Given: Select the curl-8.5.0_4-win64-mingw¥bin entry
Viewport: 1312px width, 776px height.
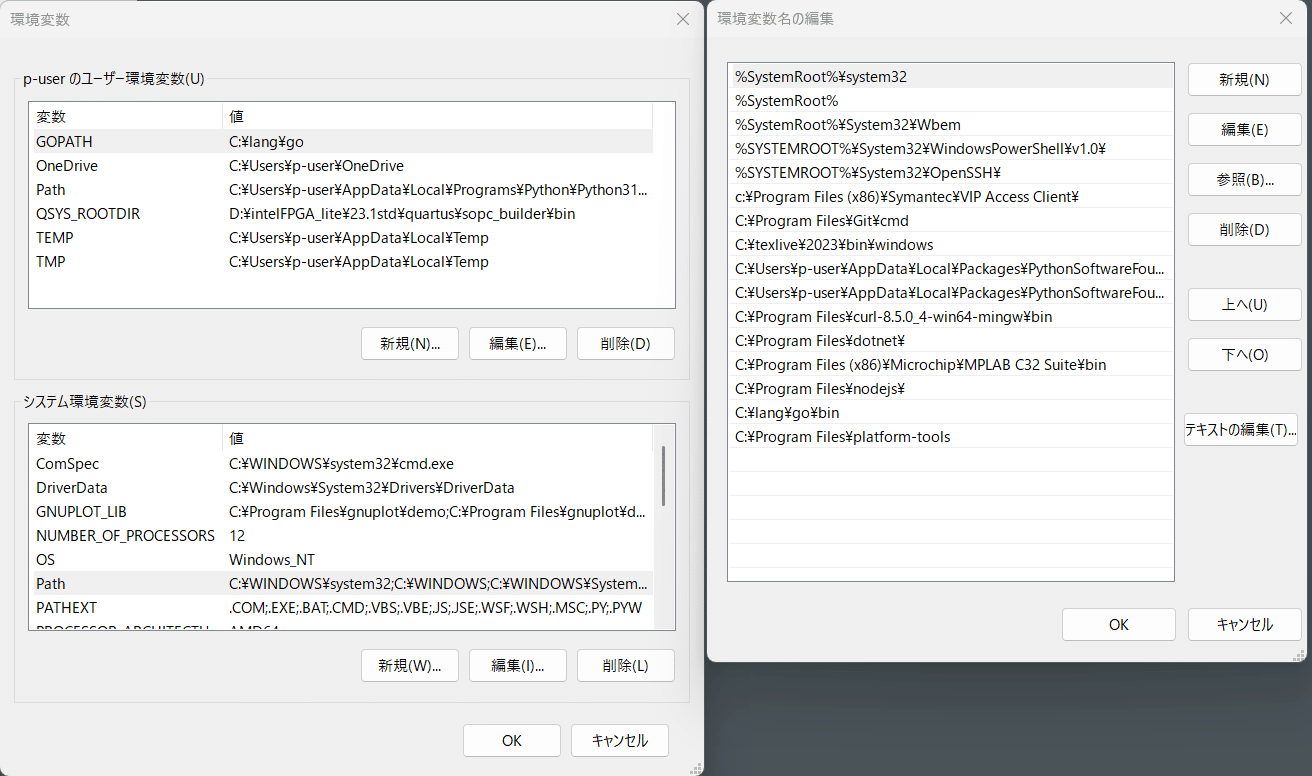Looking at the screenshot, I should click(x=950, y=316).
